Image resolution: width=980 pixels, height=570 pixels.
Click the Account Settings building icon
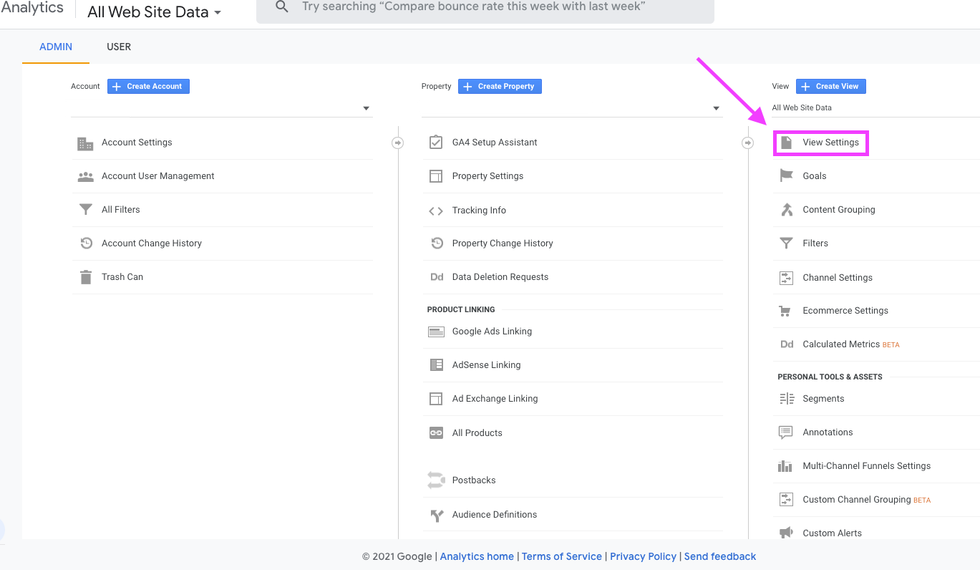[x=85, y=143]
